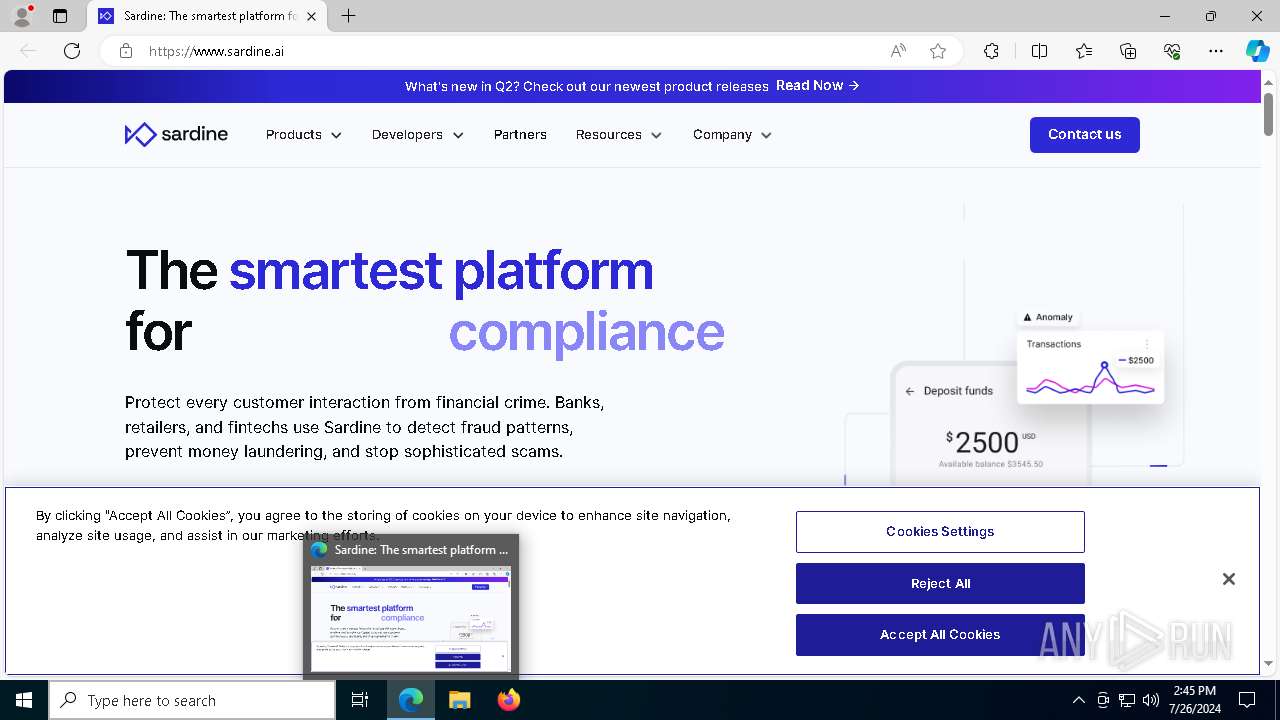Image resolution: width=1280 pixels, height=720 pixels.
Task: Go to Sardine logo home
Action: tap(176, 134)
